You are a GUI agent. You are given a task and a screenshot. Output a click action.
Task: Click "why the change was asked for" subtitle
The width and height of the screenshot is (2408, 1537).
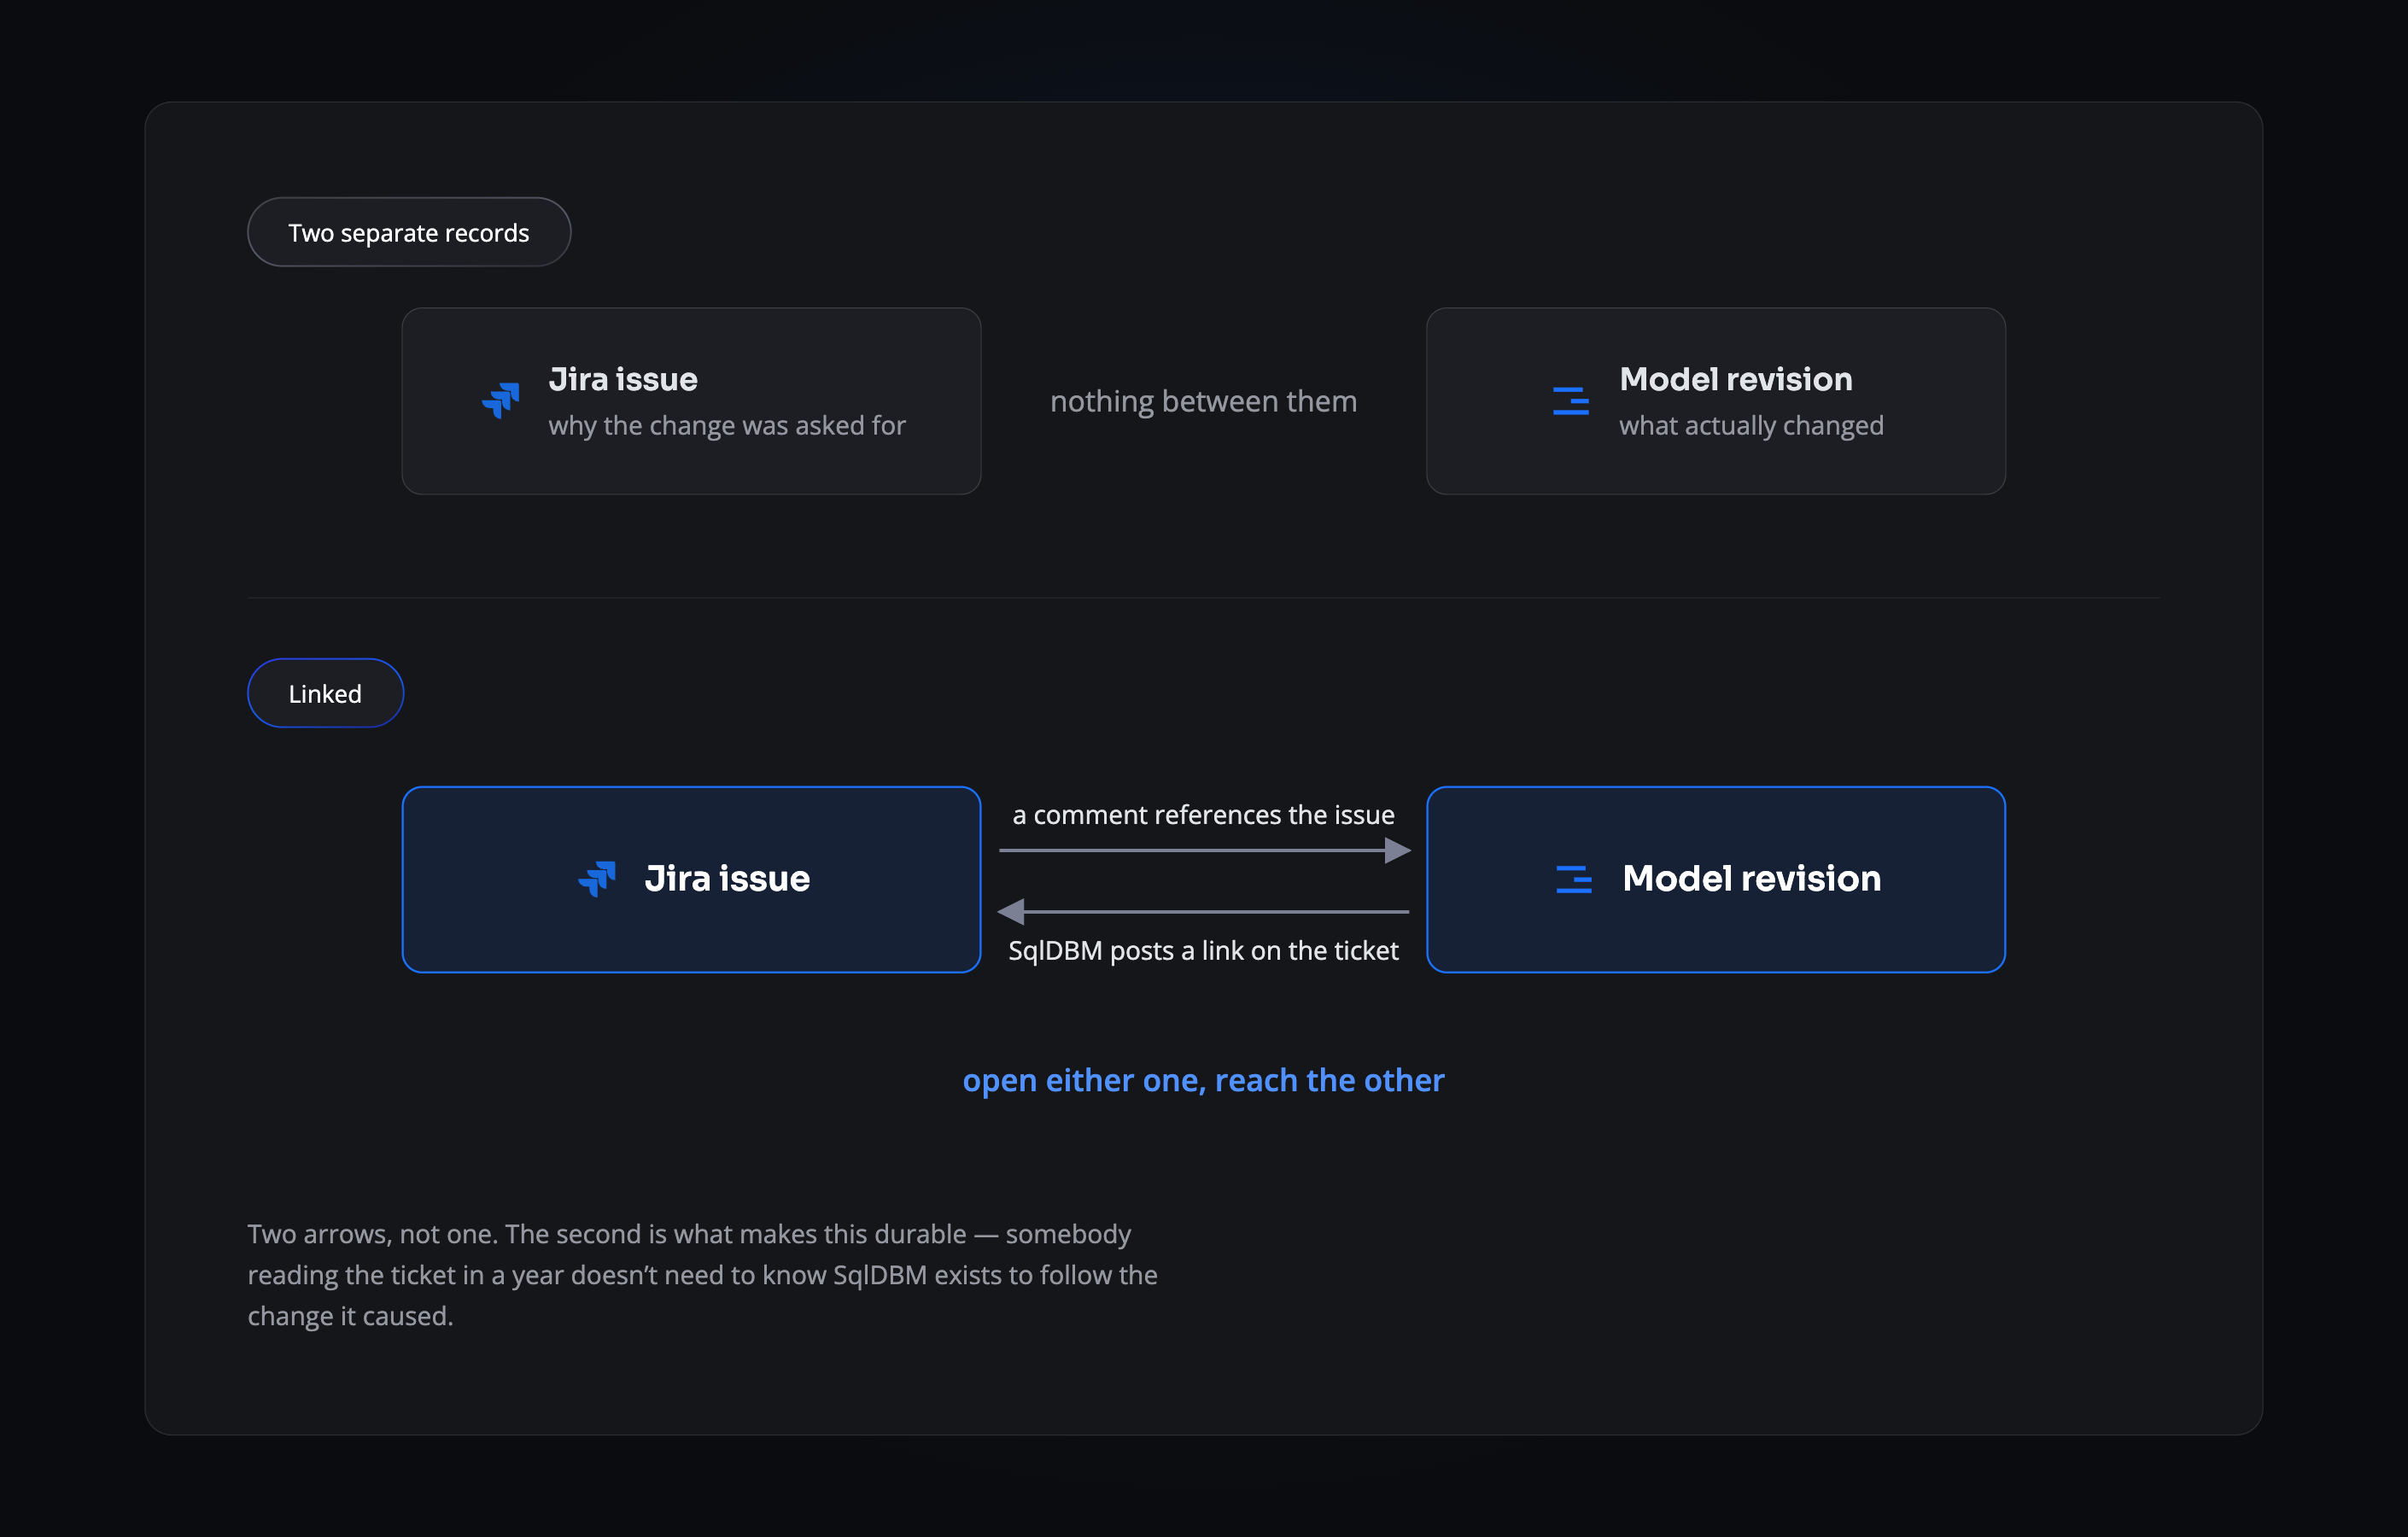pos(727,426)
